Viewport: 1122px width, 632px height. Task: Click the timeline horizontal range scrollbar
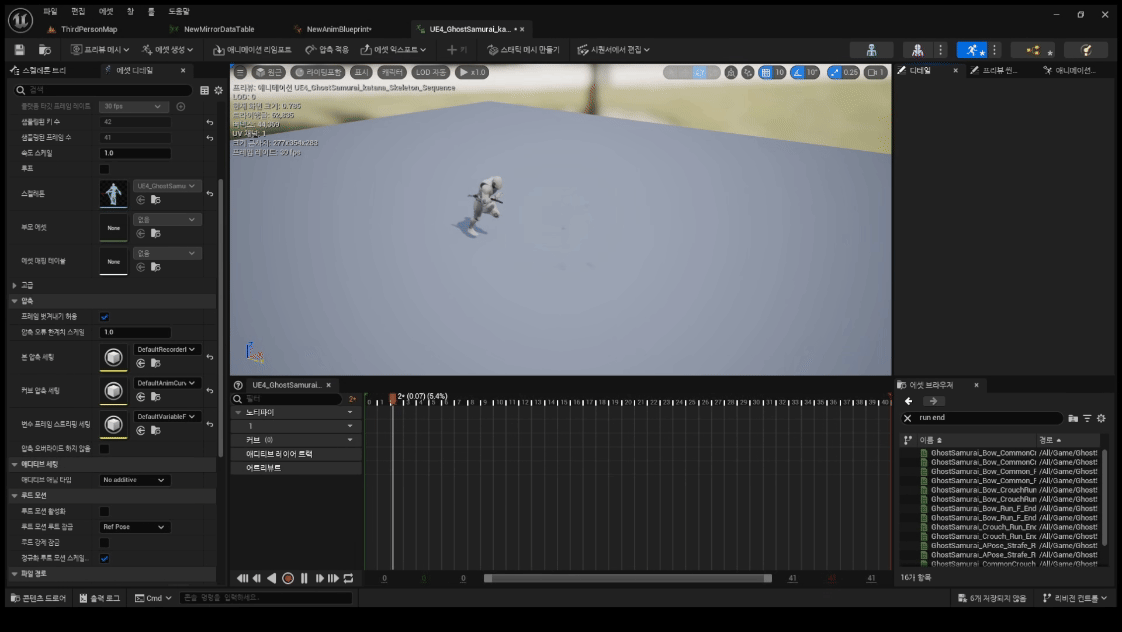pyautogui.click(x=628, y=578)
